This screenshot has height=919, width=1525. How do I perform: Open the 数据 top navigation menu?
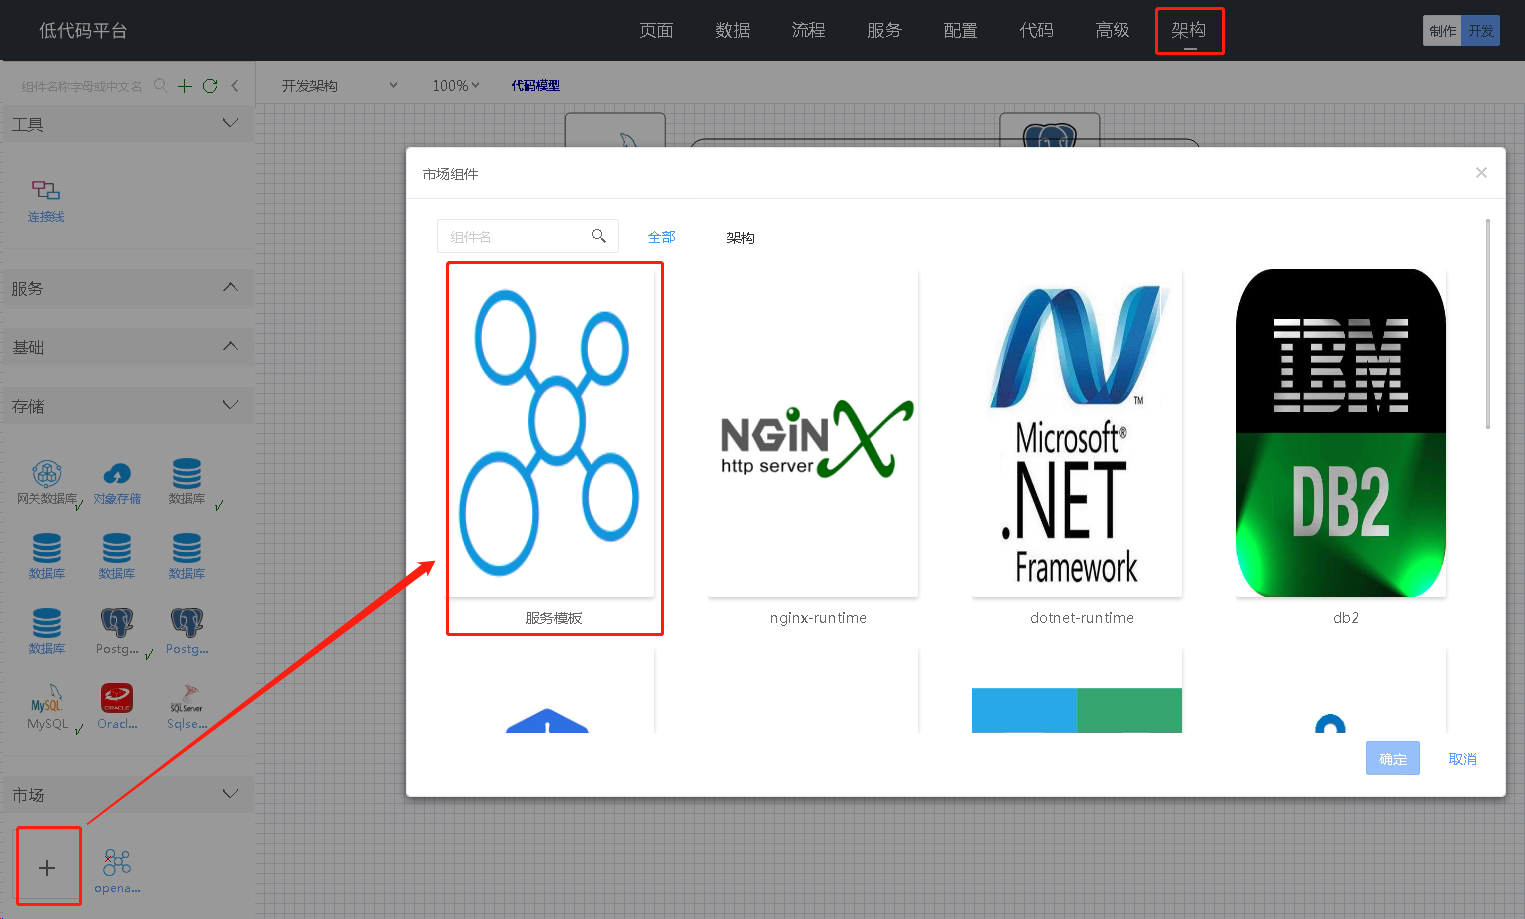pos(732,31)
